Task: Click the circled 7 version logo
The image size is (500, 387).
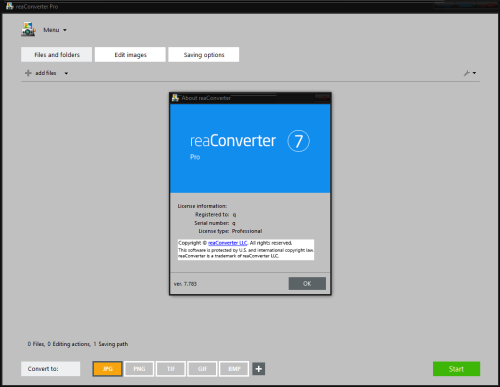Action: pos(298,141)
